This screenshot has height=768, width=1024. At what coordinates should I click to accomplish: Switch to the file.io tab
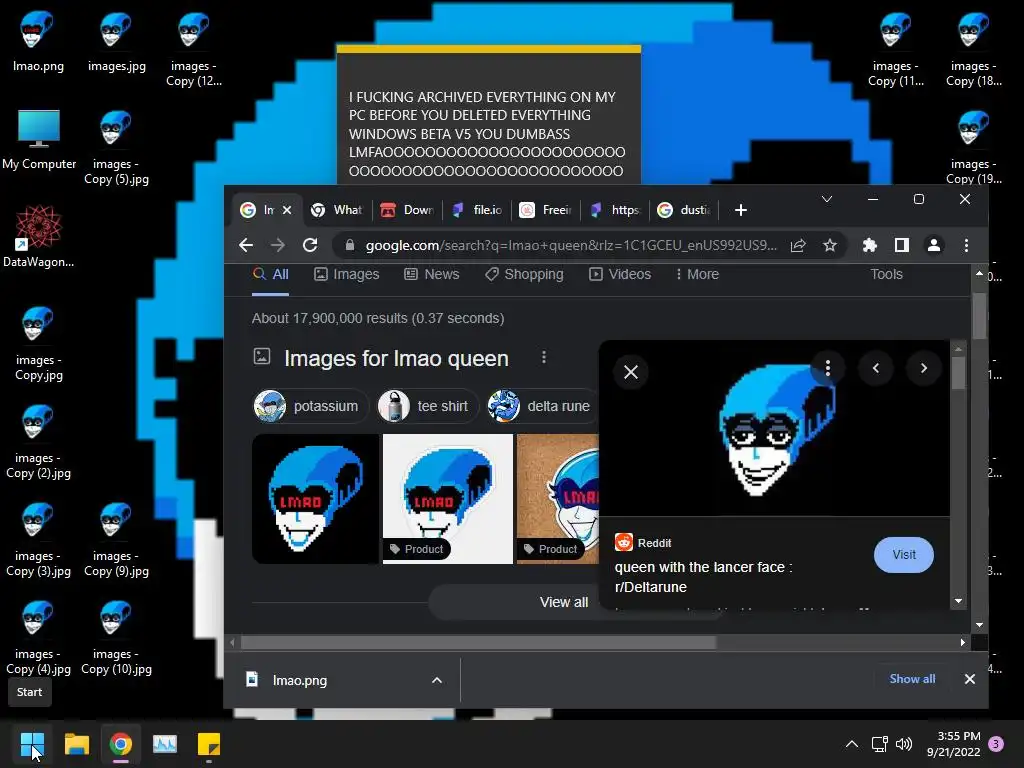tap(478, 210)
